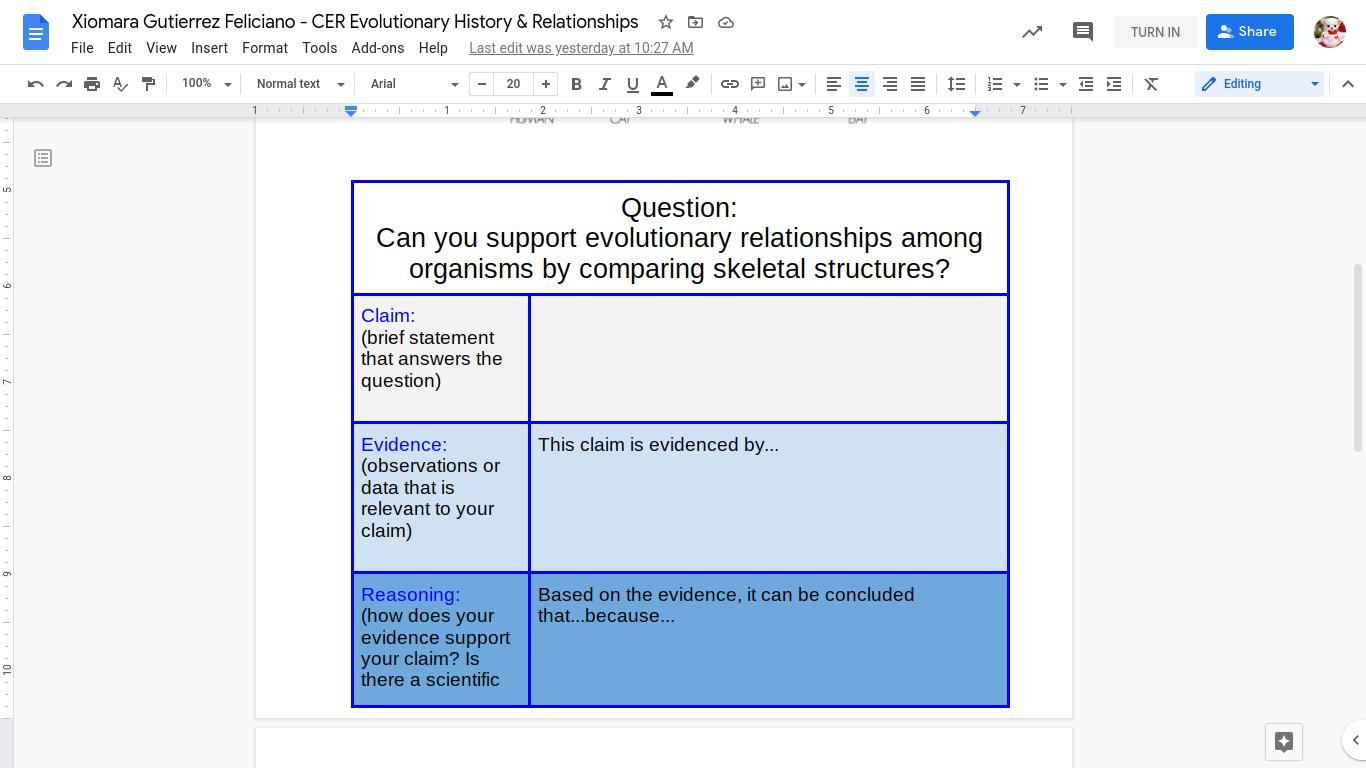Screen dimensions: 1366x768
Task: Open the Format menu
Action: (x=264, y=47)
